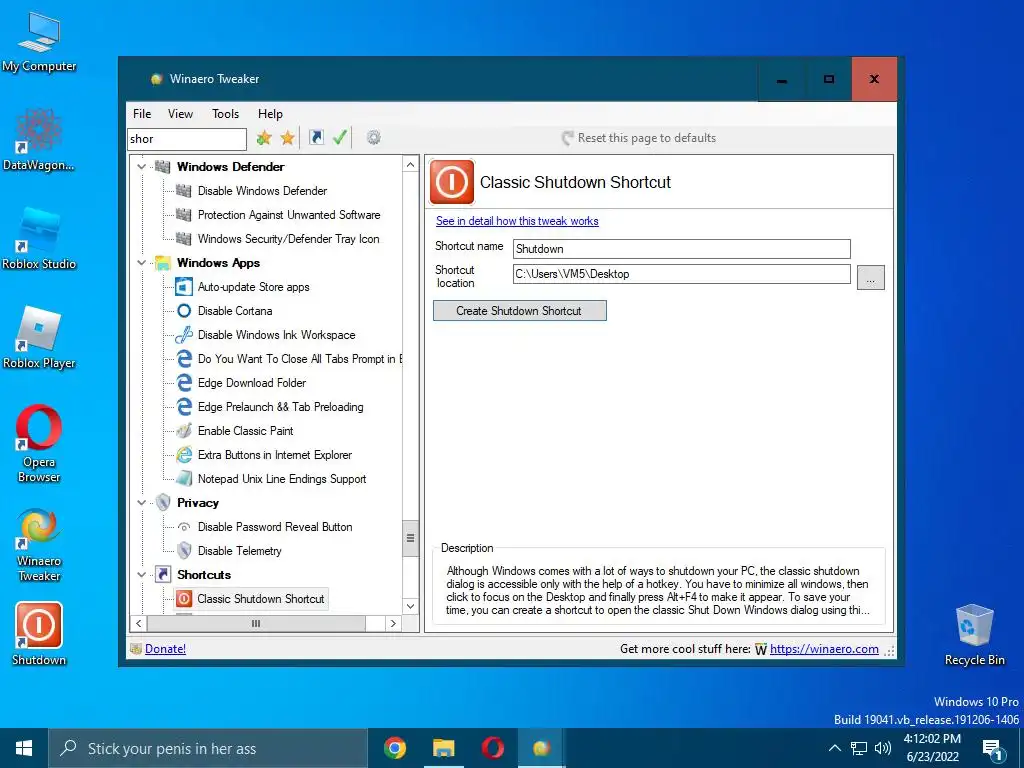This screenshot has height=768, width=1024.
Task: Click the Windows Ink Workspace pen icon
Action: coord(184,334)
